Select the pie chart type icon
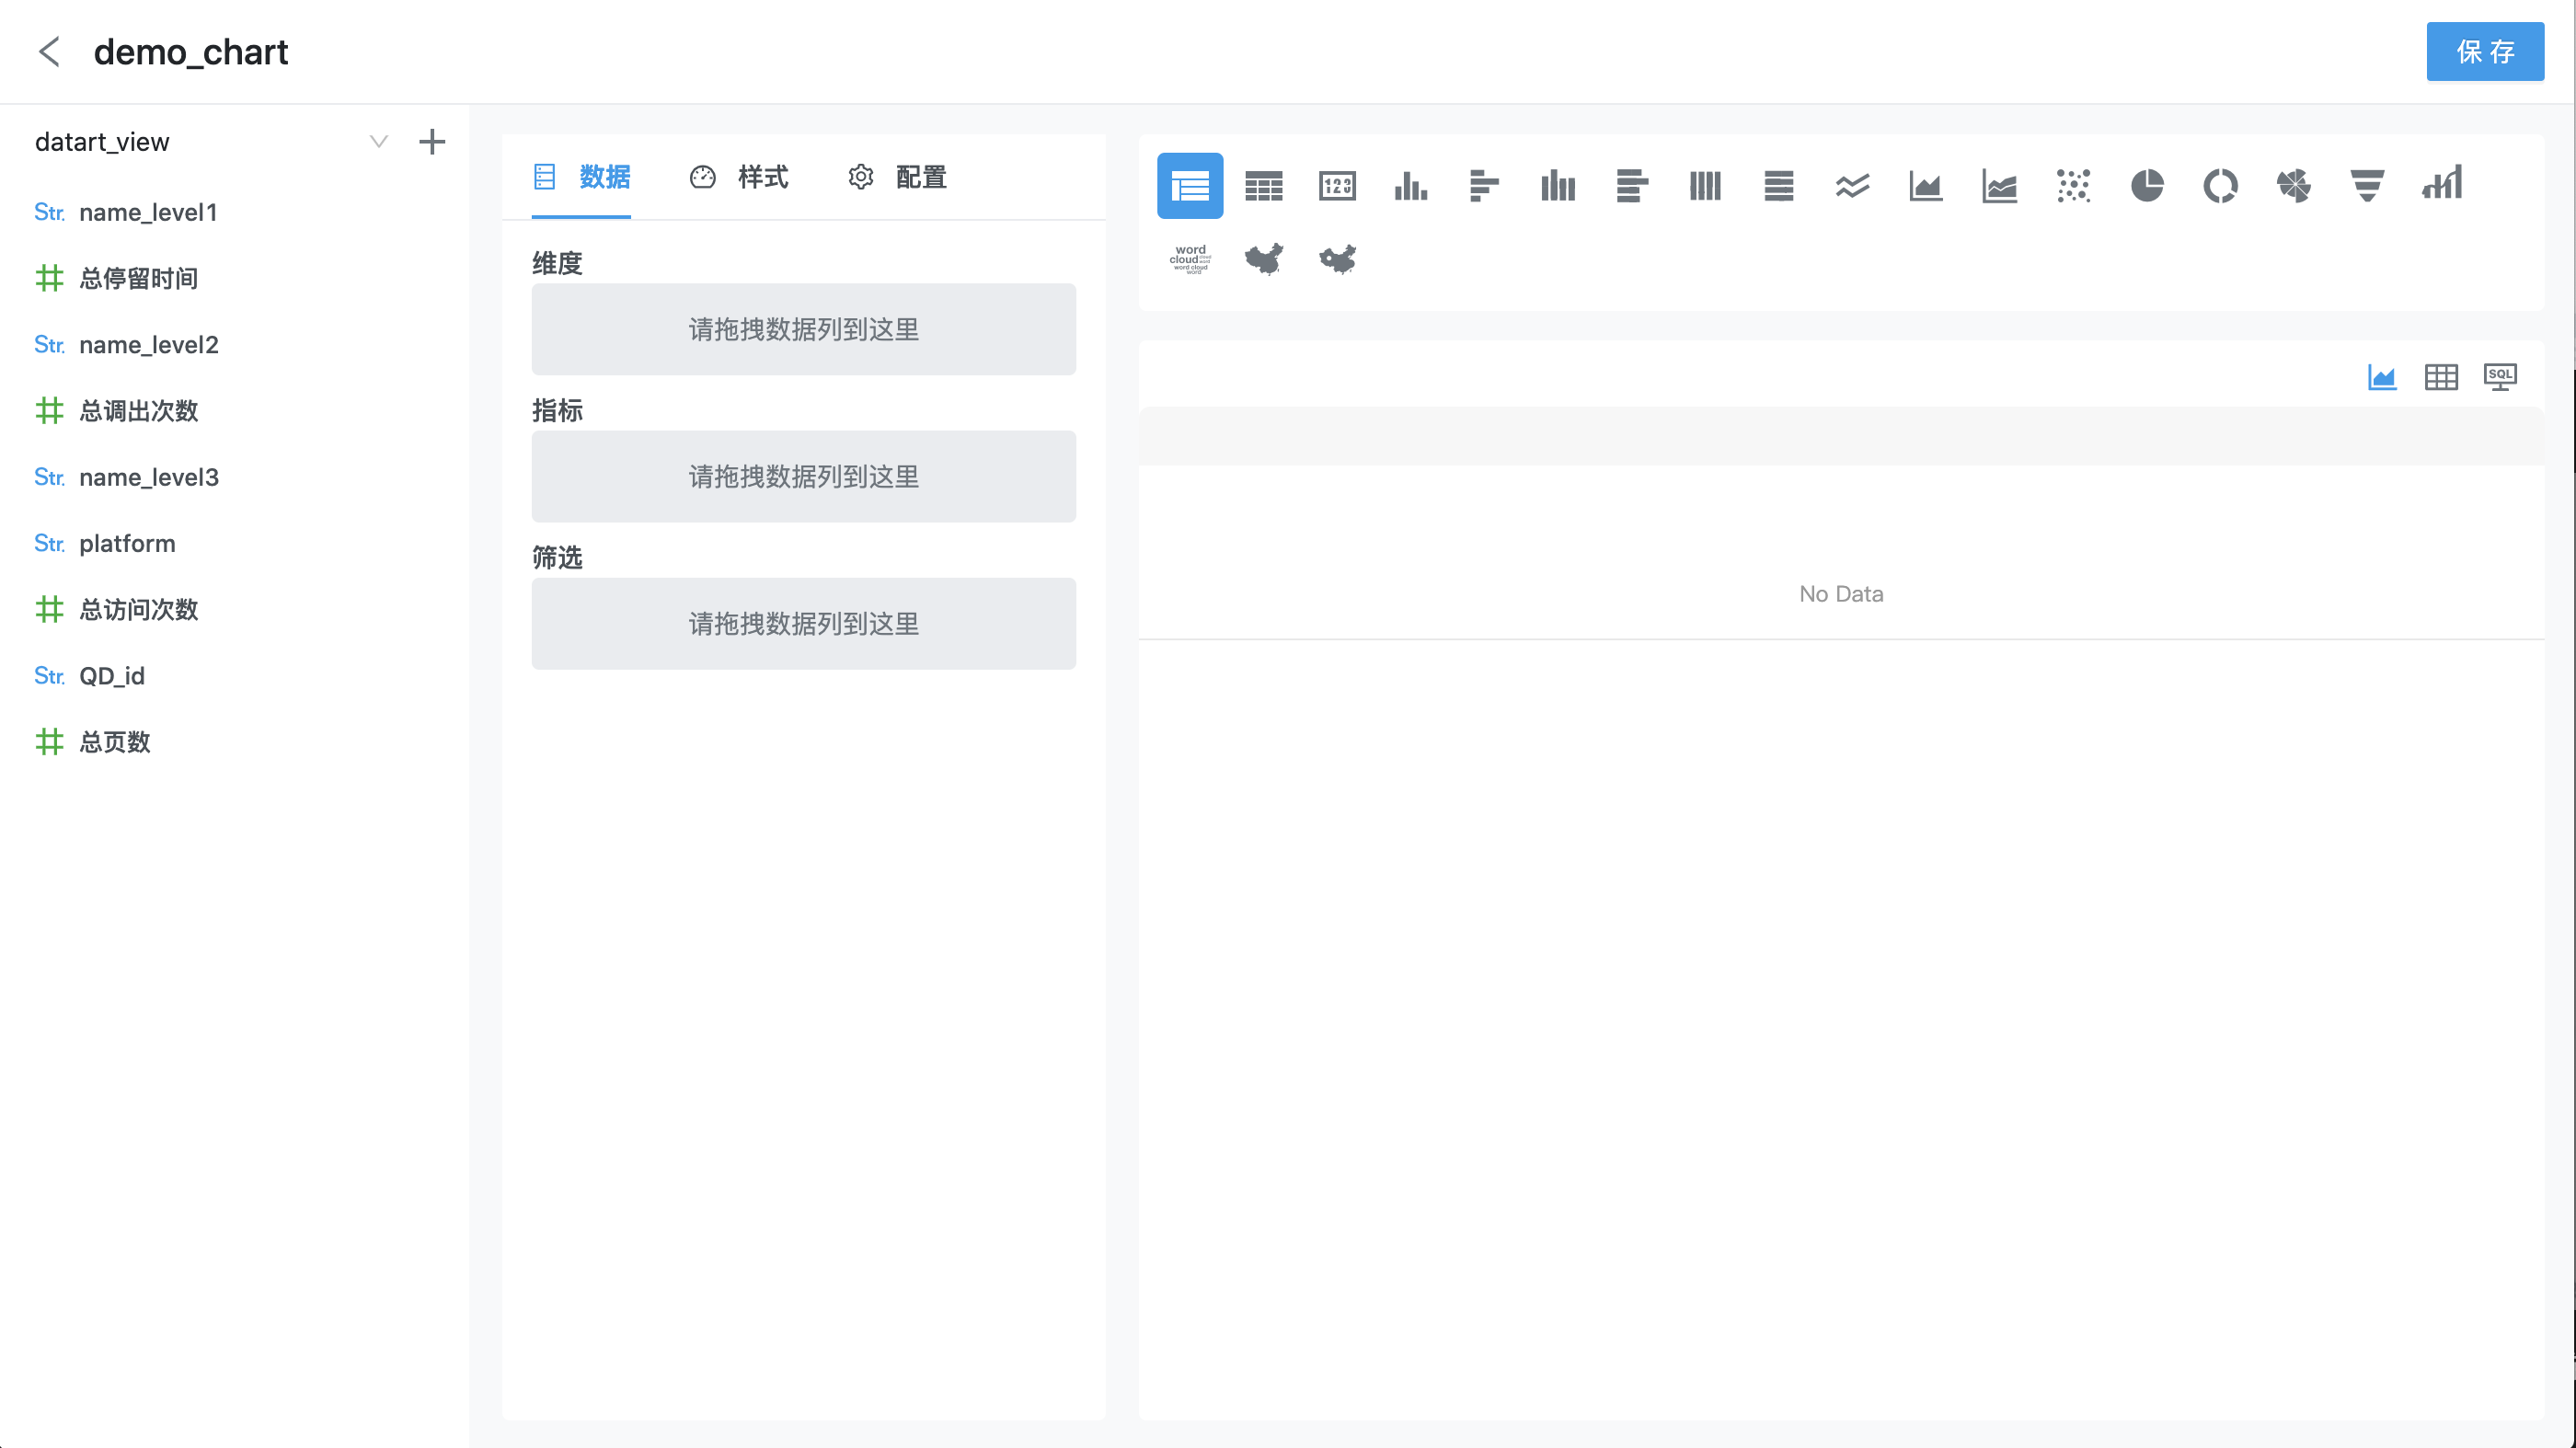 click(2146, 185)
